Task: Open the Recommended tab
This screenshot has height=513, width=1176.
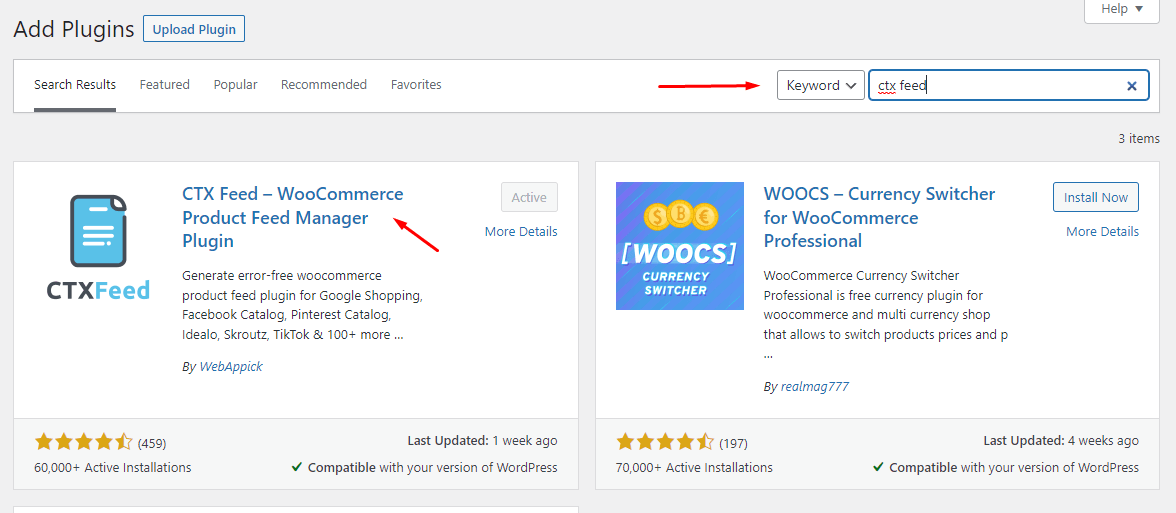Action: tap(323, 85)
